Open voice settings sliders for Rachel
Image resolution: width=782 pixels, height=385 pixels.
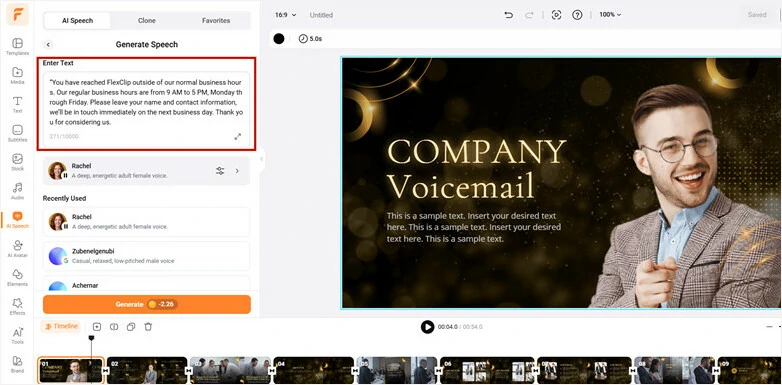click(220, 171)
